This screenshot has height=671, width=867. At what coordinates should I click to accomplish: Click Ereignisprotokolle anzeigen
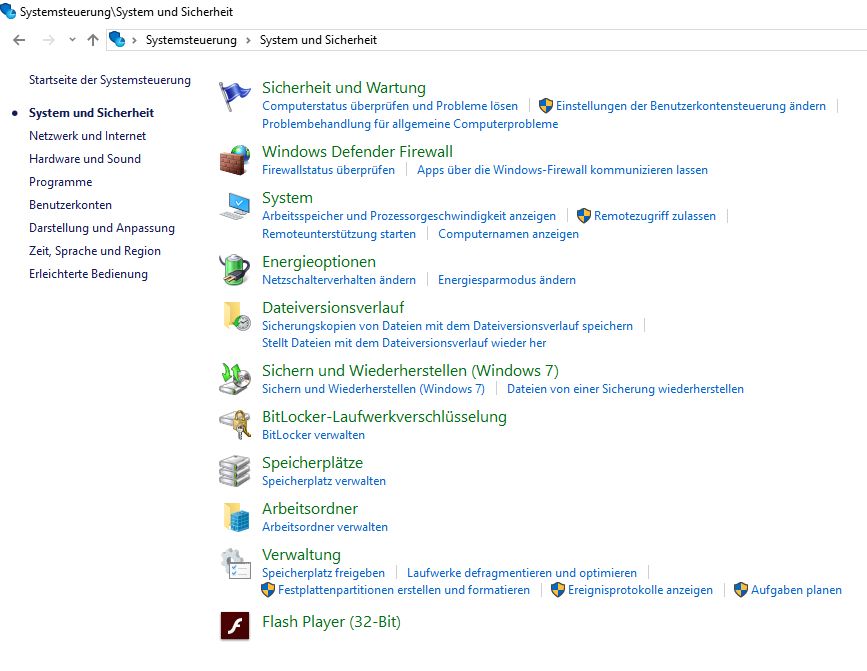click(x=640, y=590)
